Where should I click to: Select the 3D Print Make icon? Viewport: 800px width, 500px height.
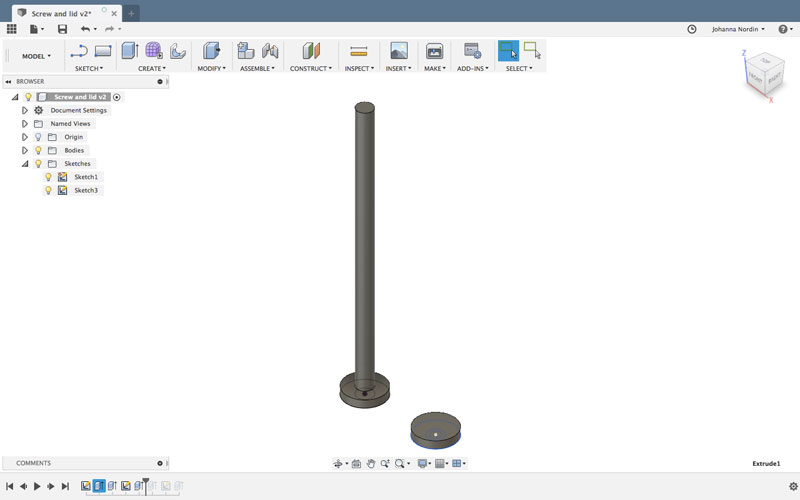[x=434, y=51]
